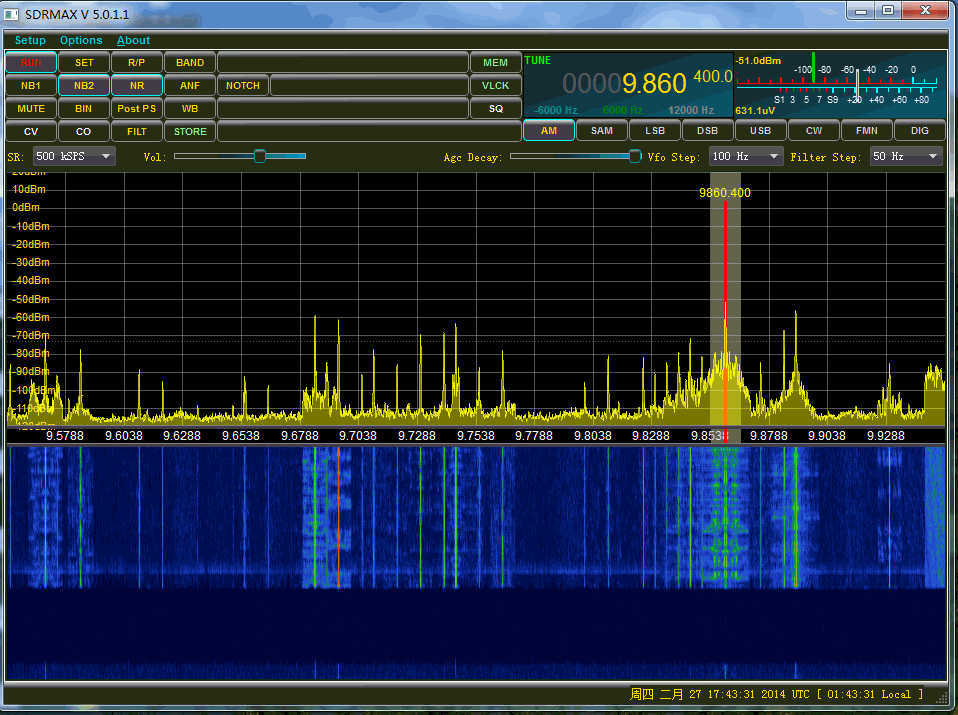
Task: Select DIG digital mode
Action: (x=920, y=130)
